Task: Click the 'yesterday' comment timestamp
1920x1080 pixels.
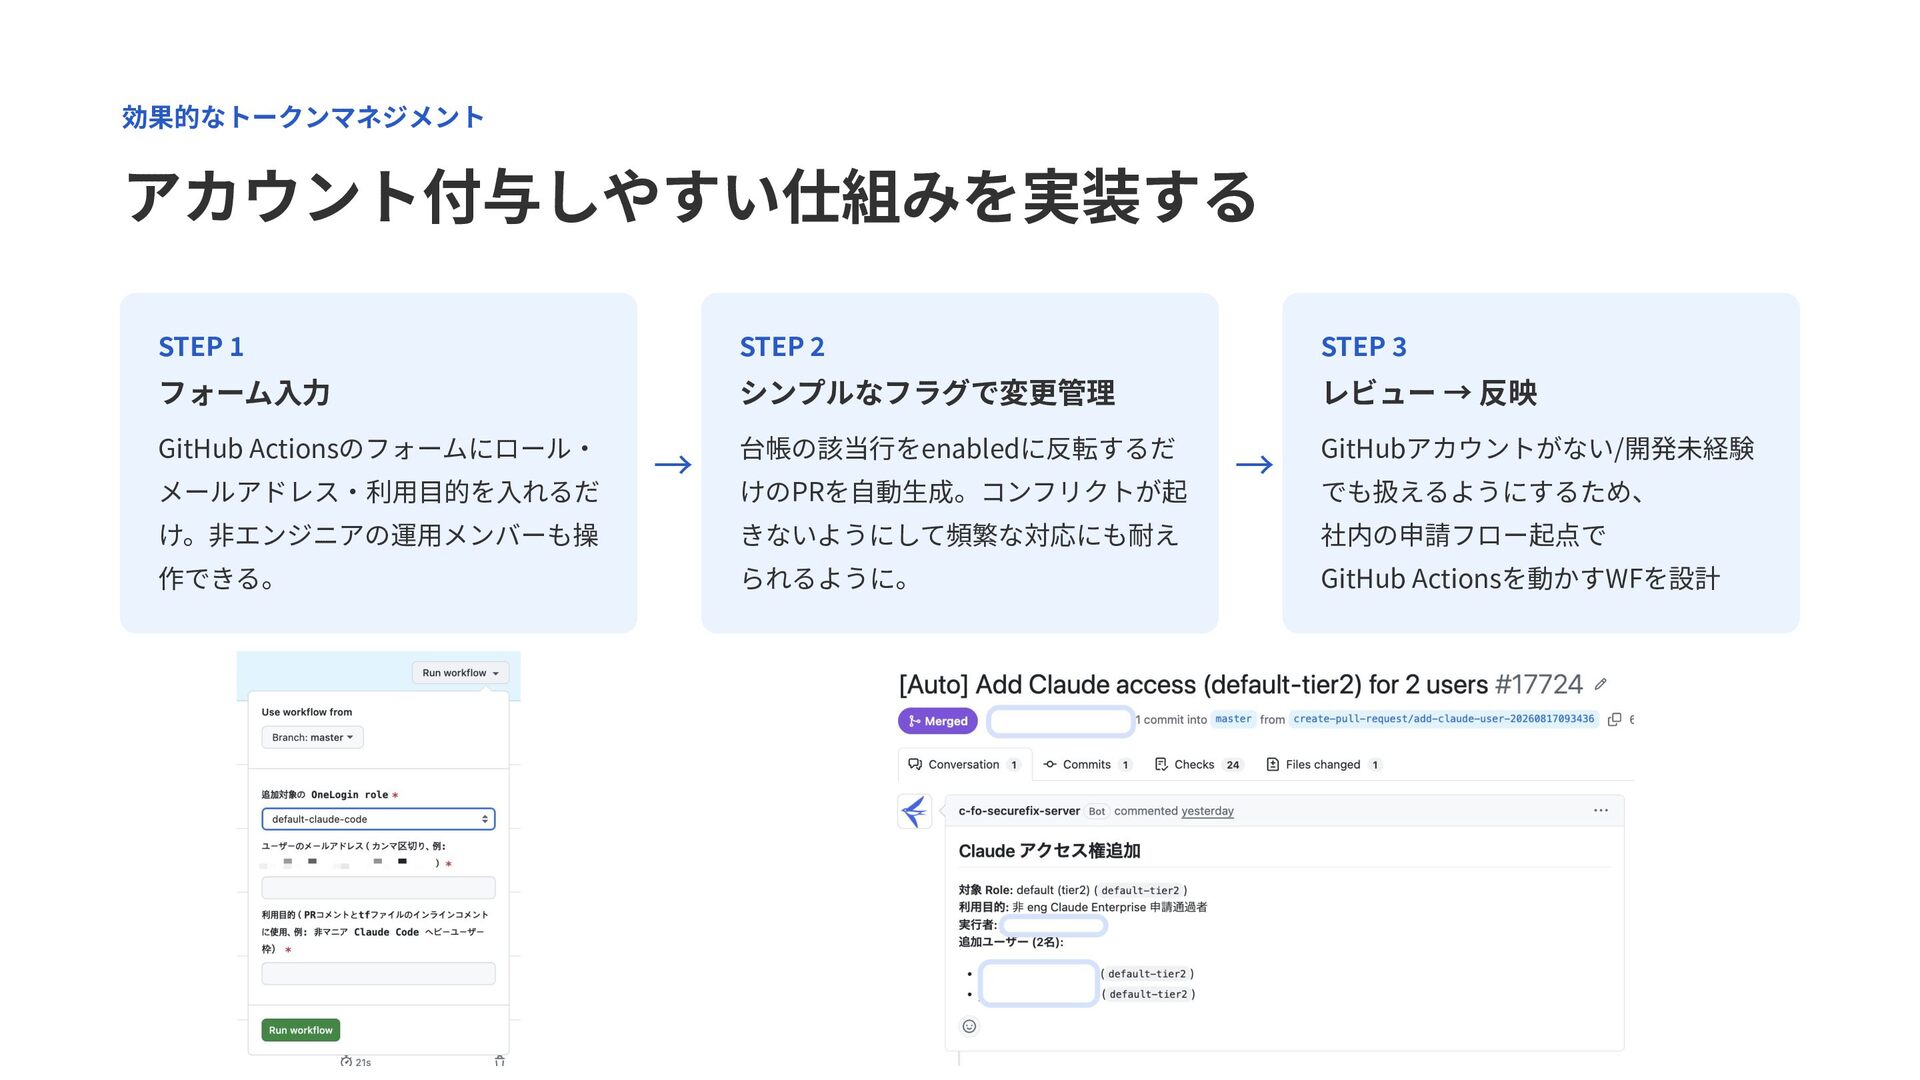Action: (x=1207, y=811)
